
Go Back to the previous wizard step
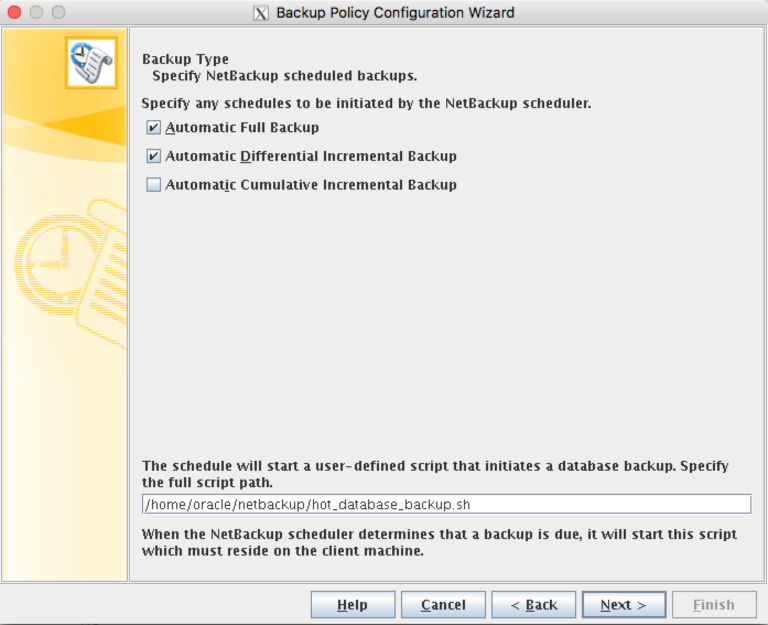[x=533, y=605]
